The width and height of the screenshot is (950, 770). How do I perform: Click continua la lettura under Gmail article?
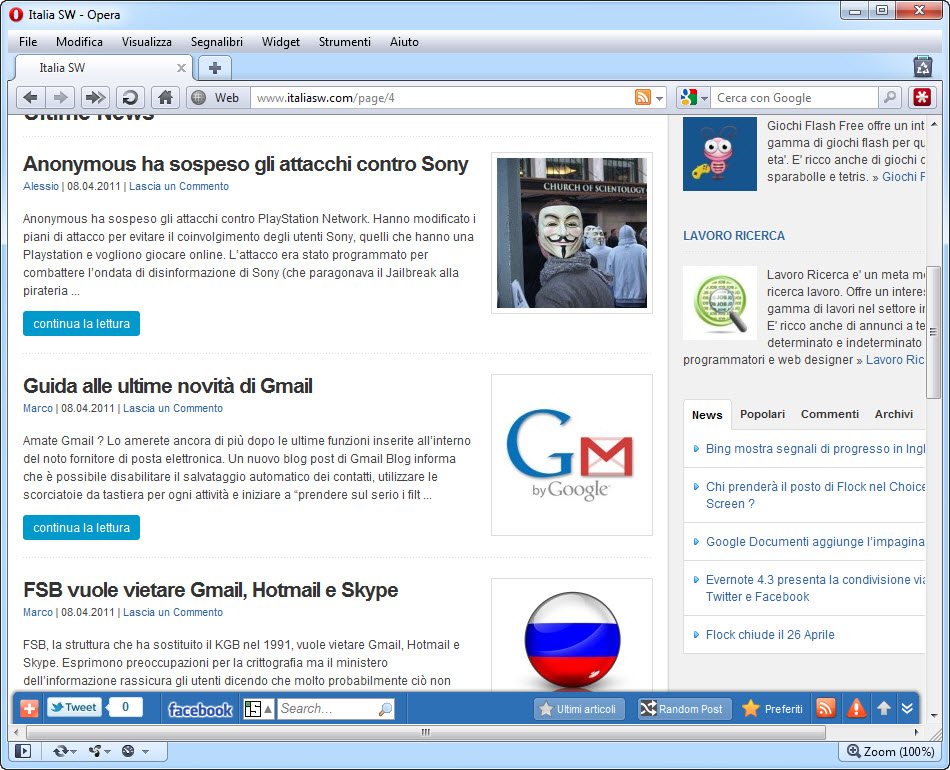click(x=81, y=528)
